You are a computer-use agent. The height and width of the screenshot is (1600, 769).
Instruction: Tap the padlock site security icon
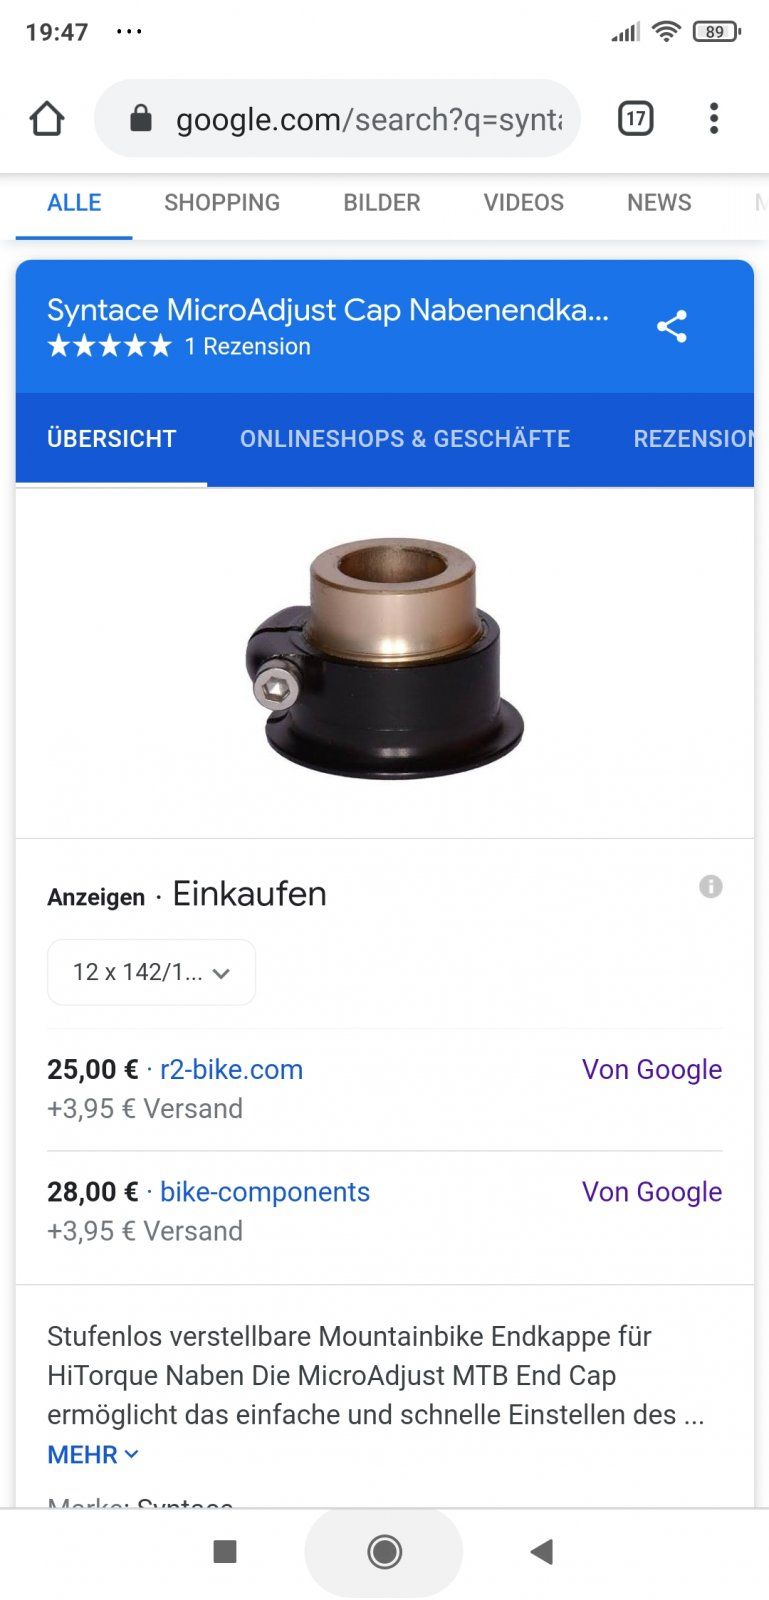tap(141, 119)
